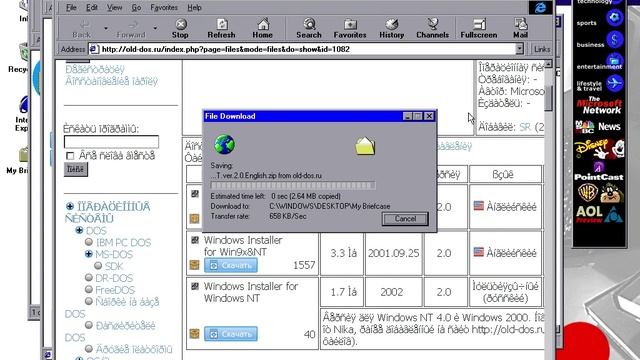Viewport: 640px width, 360px height.
Task: Open the Back history dropdown arrow
Action: (106, 28)
